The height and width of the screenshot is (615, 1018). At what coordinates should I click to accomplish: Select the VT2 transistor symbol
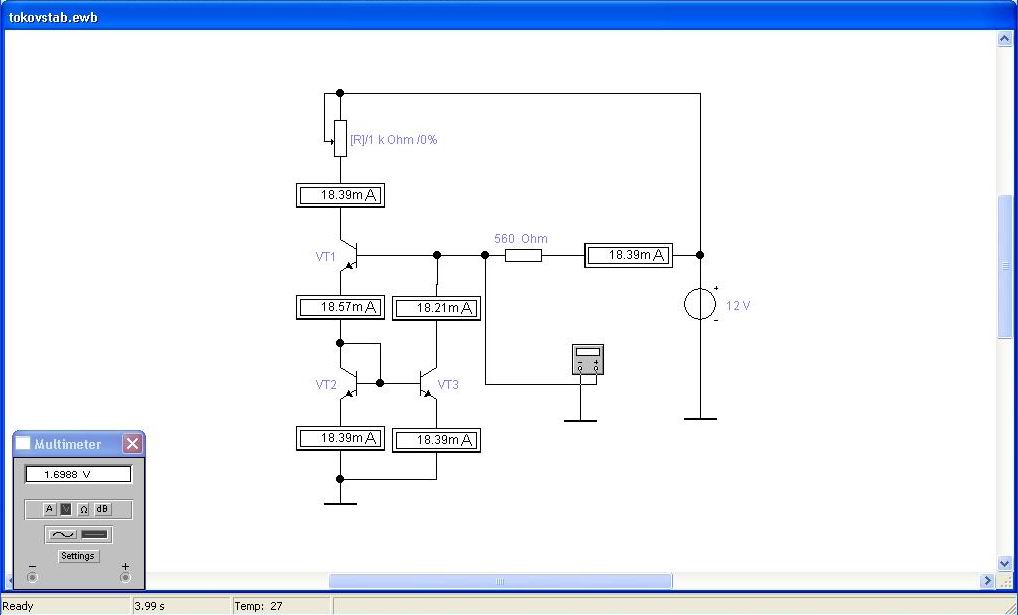pos(346,382)
